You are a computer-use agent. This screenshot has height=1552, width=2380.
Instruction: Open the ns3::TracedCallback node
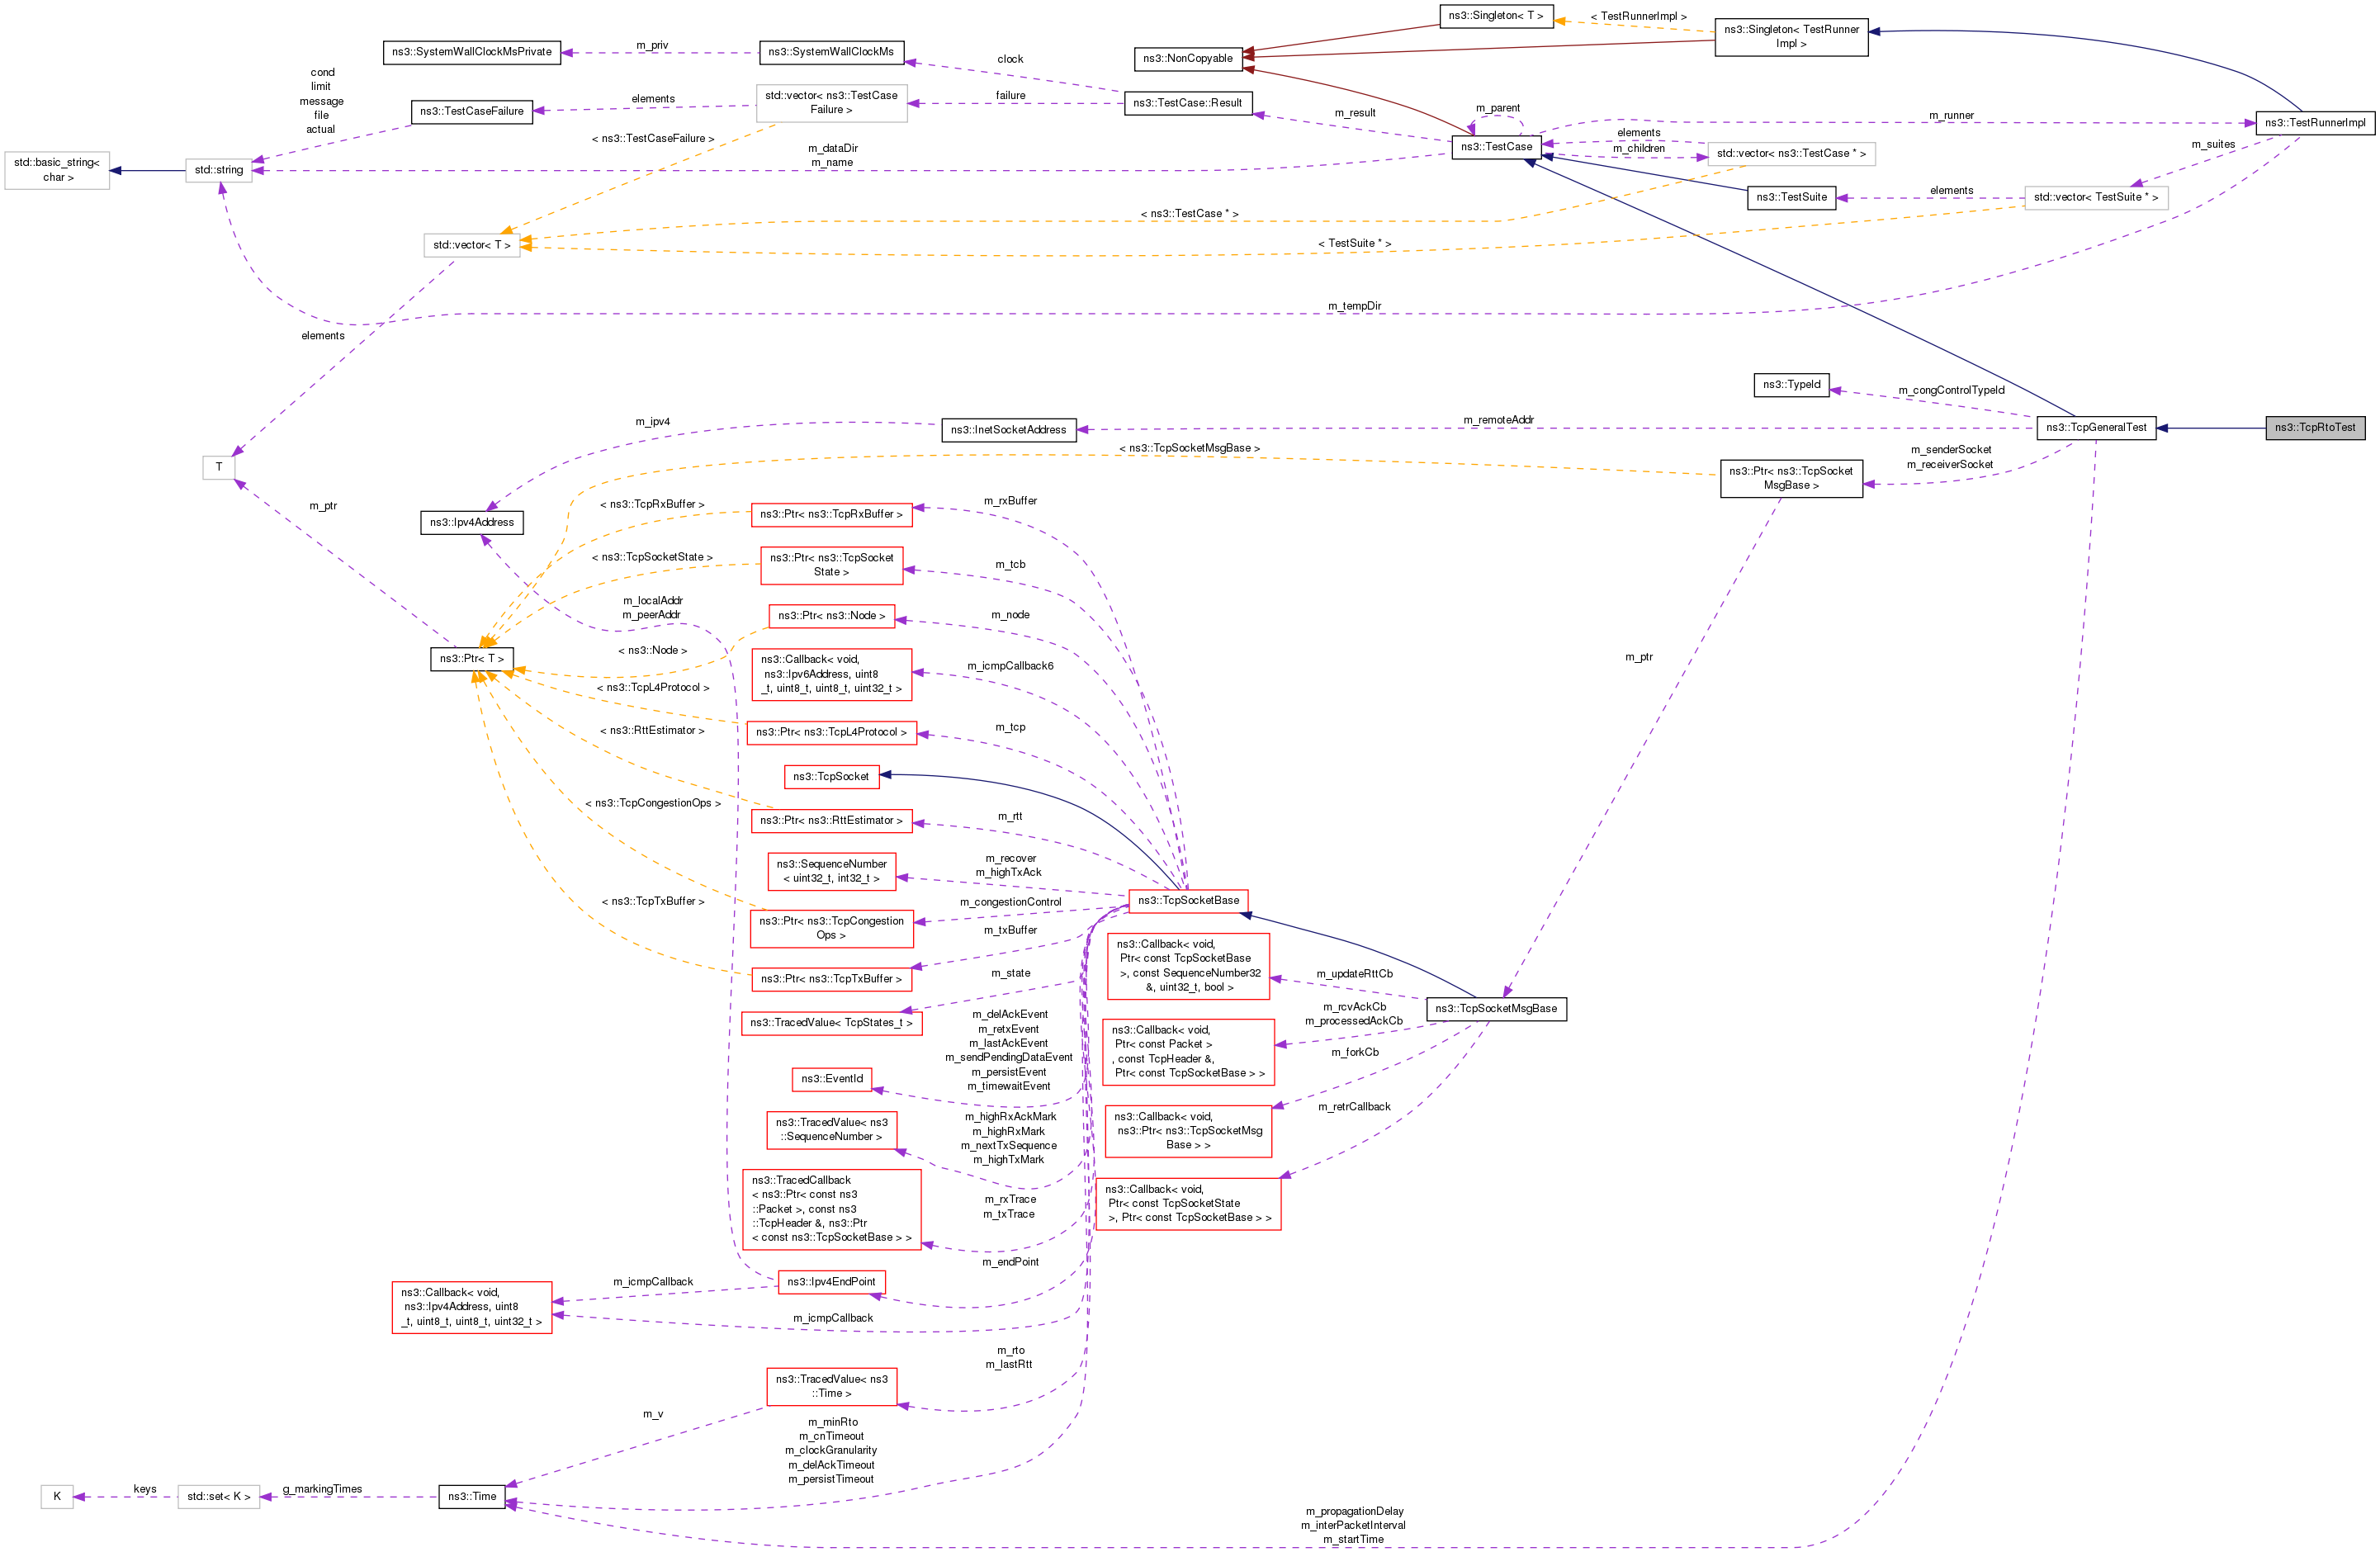pos(831,1210)
